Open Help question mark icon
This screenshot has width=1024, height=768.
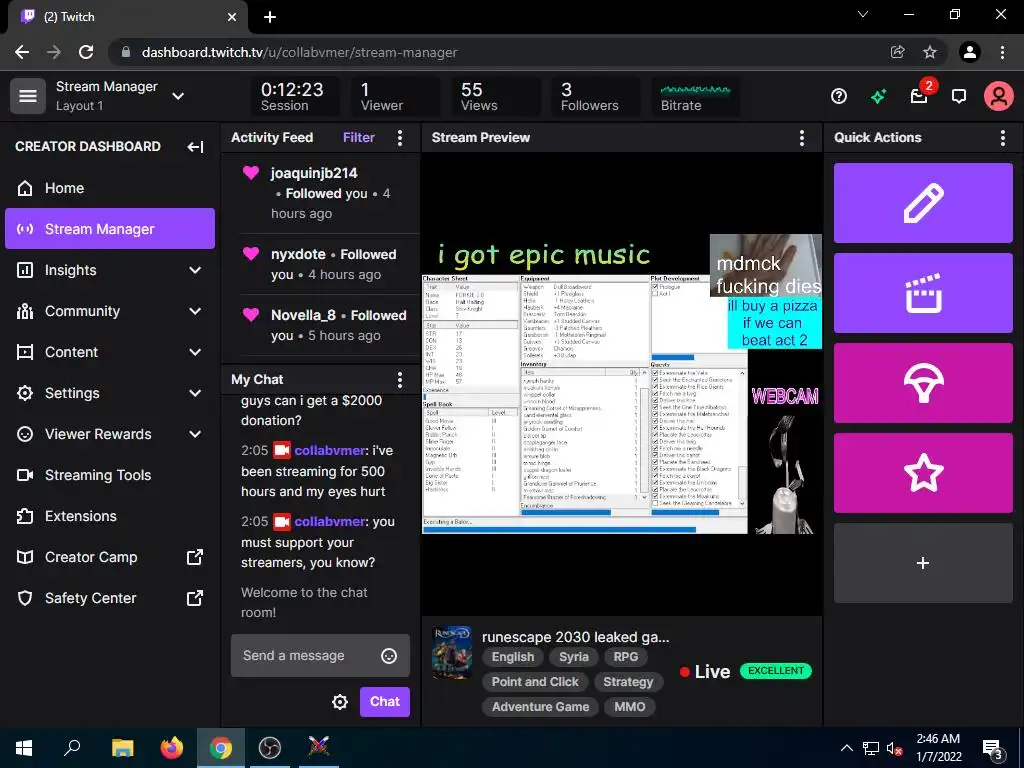[839, 97]
